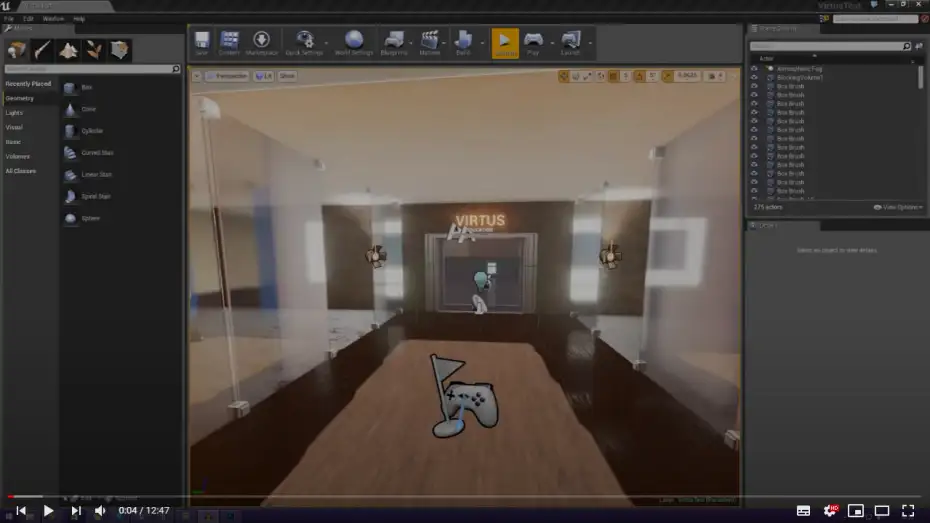
Task: Toggle YouTube subtitles button
Action: click(x=803, y=511)
